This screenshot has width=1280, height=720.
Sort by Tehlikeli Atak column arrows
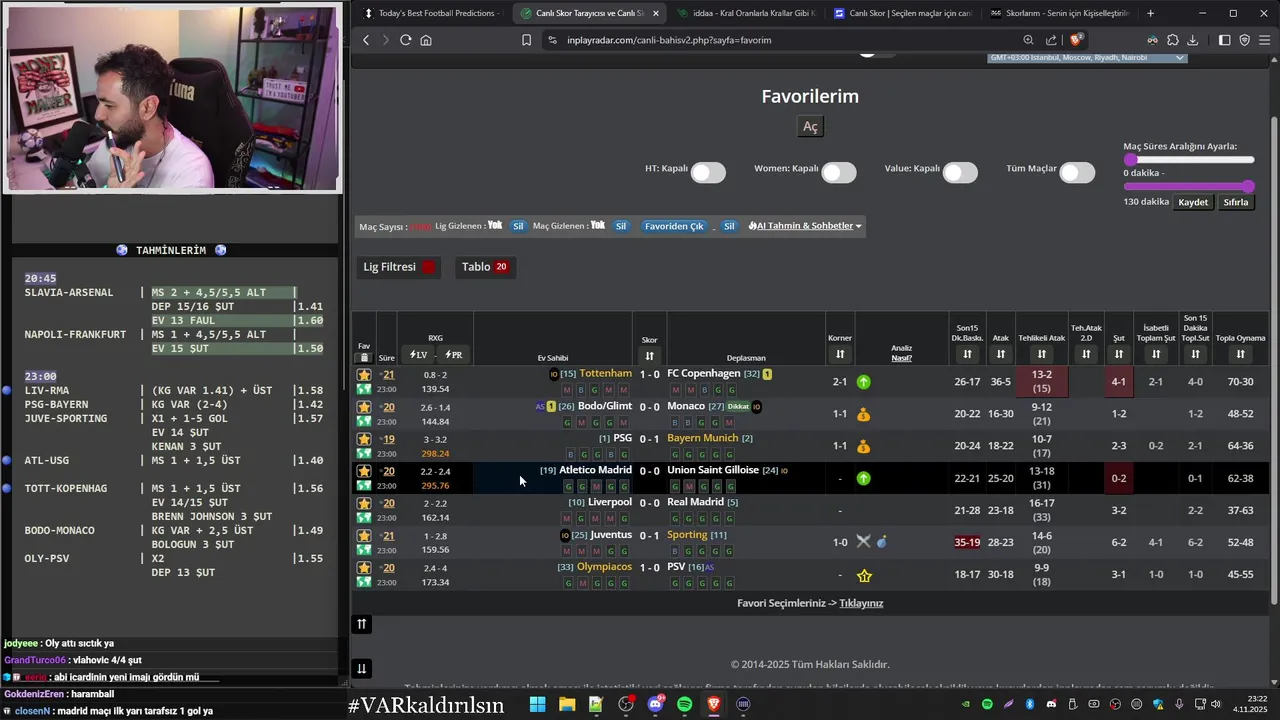[1041, 354]
